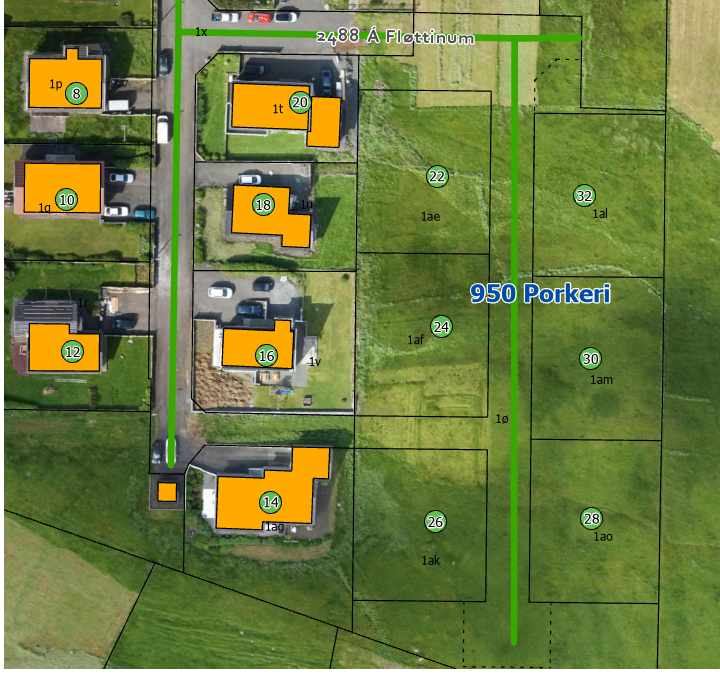Click the 950 Porkeri postal label

point(540,294)
